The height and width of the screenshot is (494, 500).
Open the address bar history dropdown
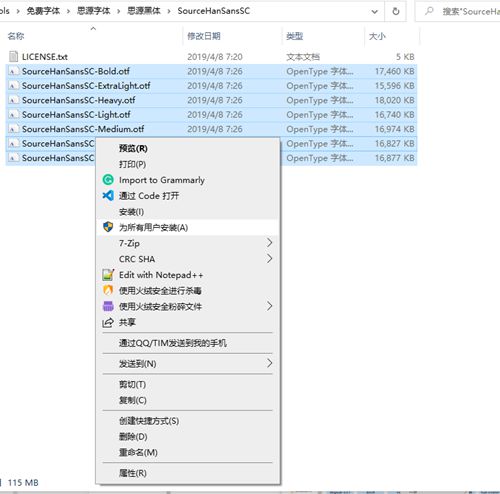[x=375, y=12]
